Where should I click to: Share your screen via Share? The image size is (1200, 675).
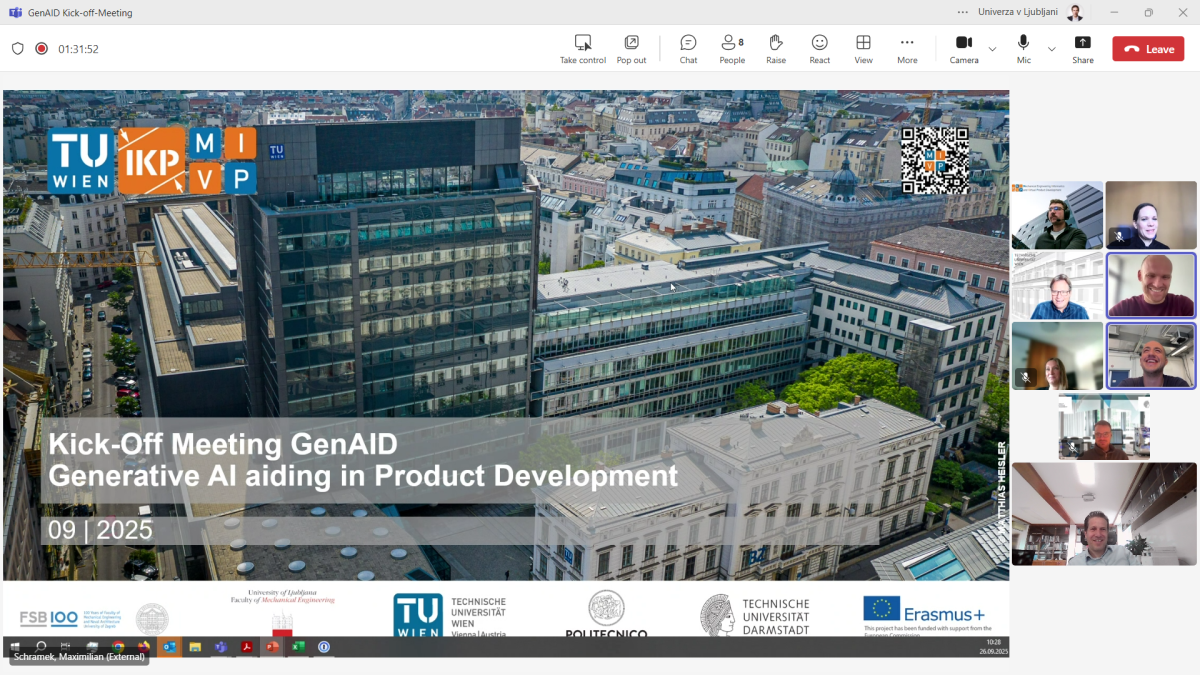1082,48
